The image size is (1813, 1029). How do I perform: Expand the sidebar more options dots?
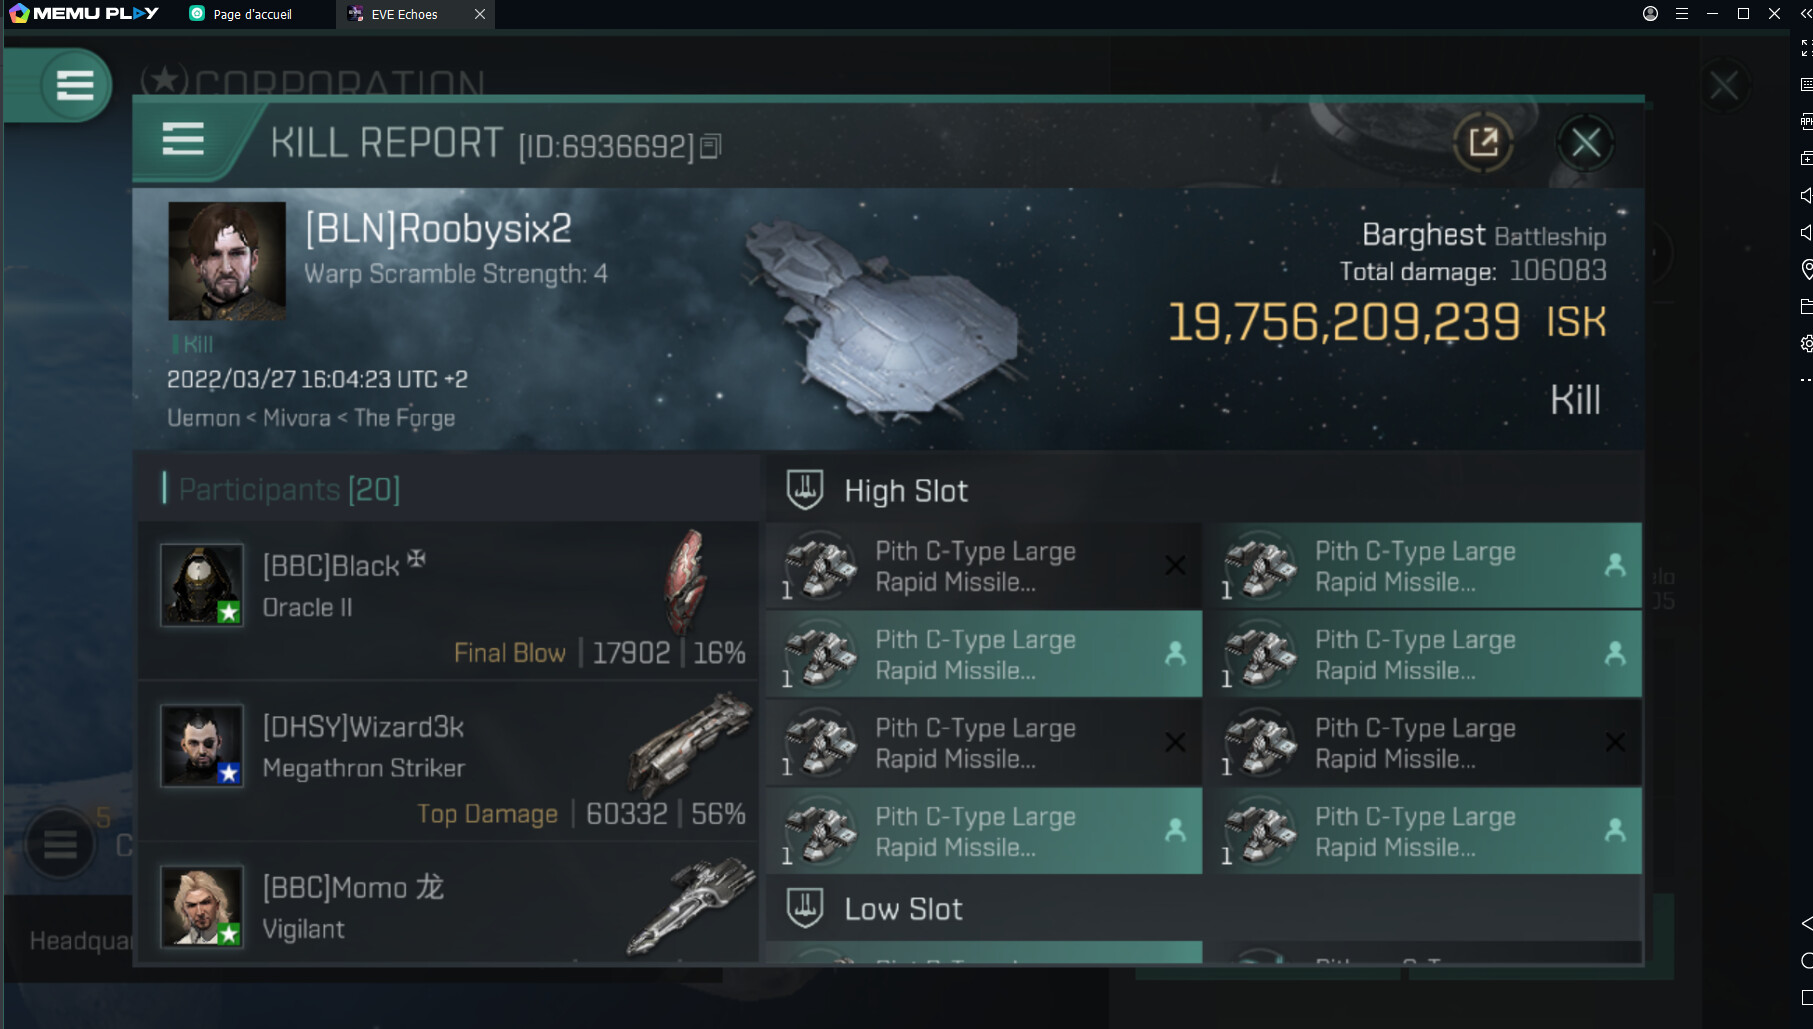click(1806, 380)
